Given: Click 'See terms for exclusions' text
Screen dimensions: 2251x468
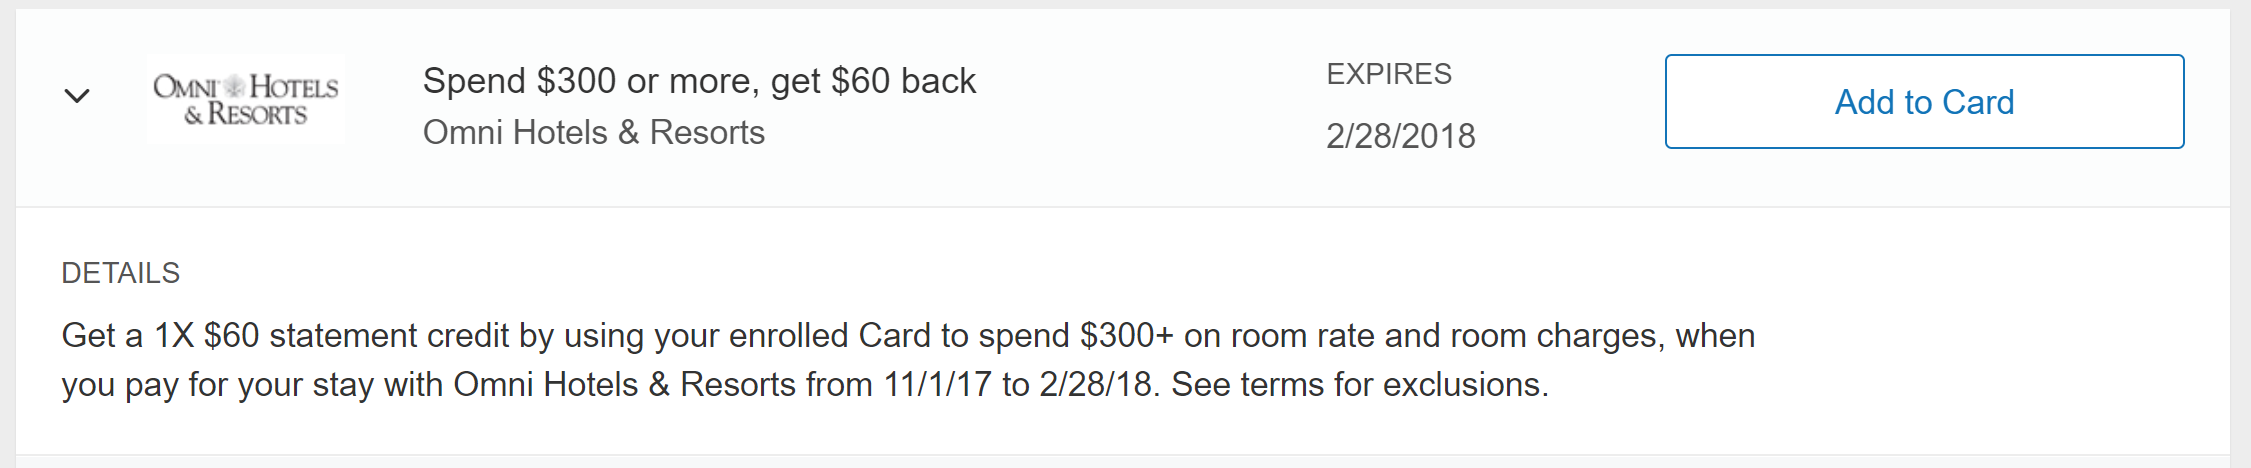Looking at the screenshot, I should point(1359,385).
